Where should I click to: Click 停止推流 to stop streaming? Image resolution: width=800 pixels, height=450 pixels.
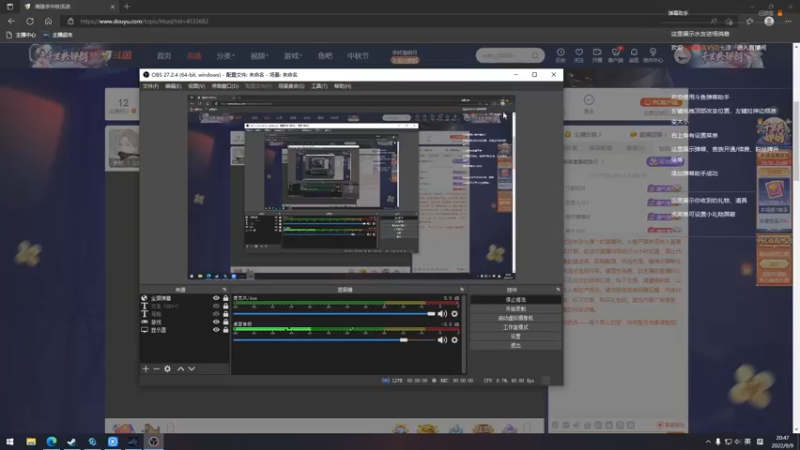[x=515, y=300]
